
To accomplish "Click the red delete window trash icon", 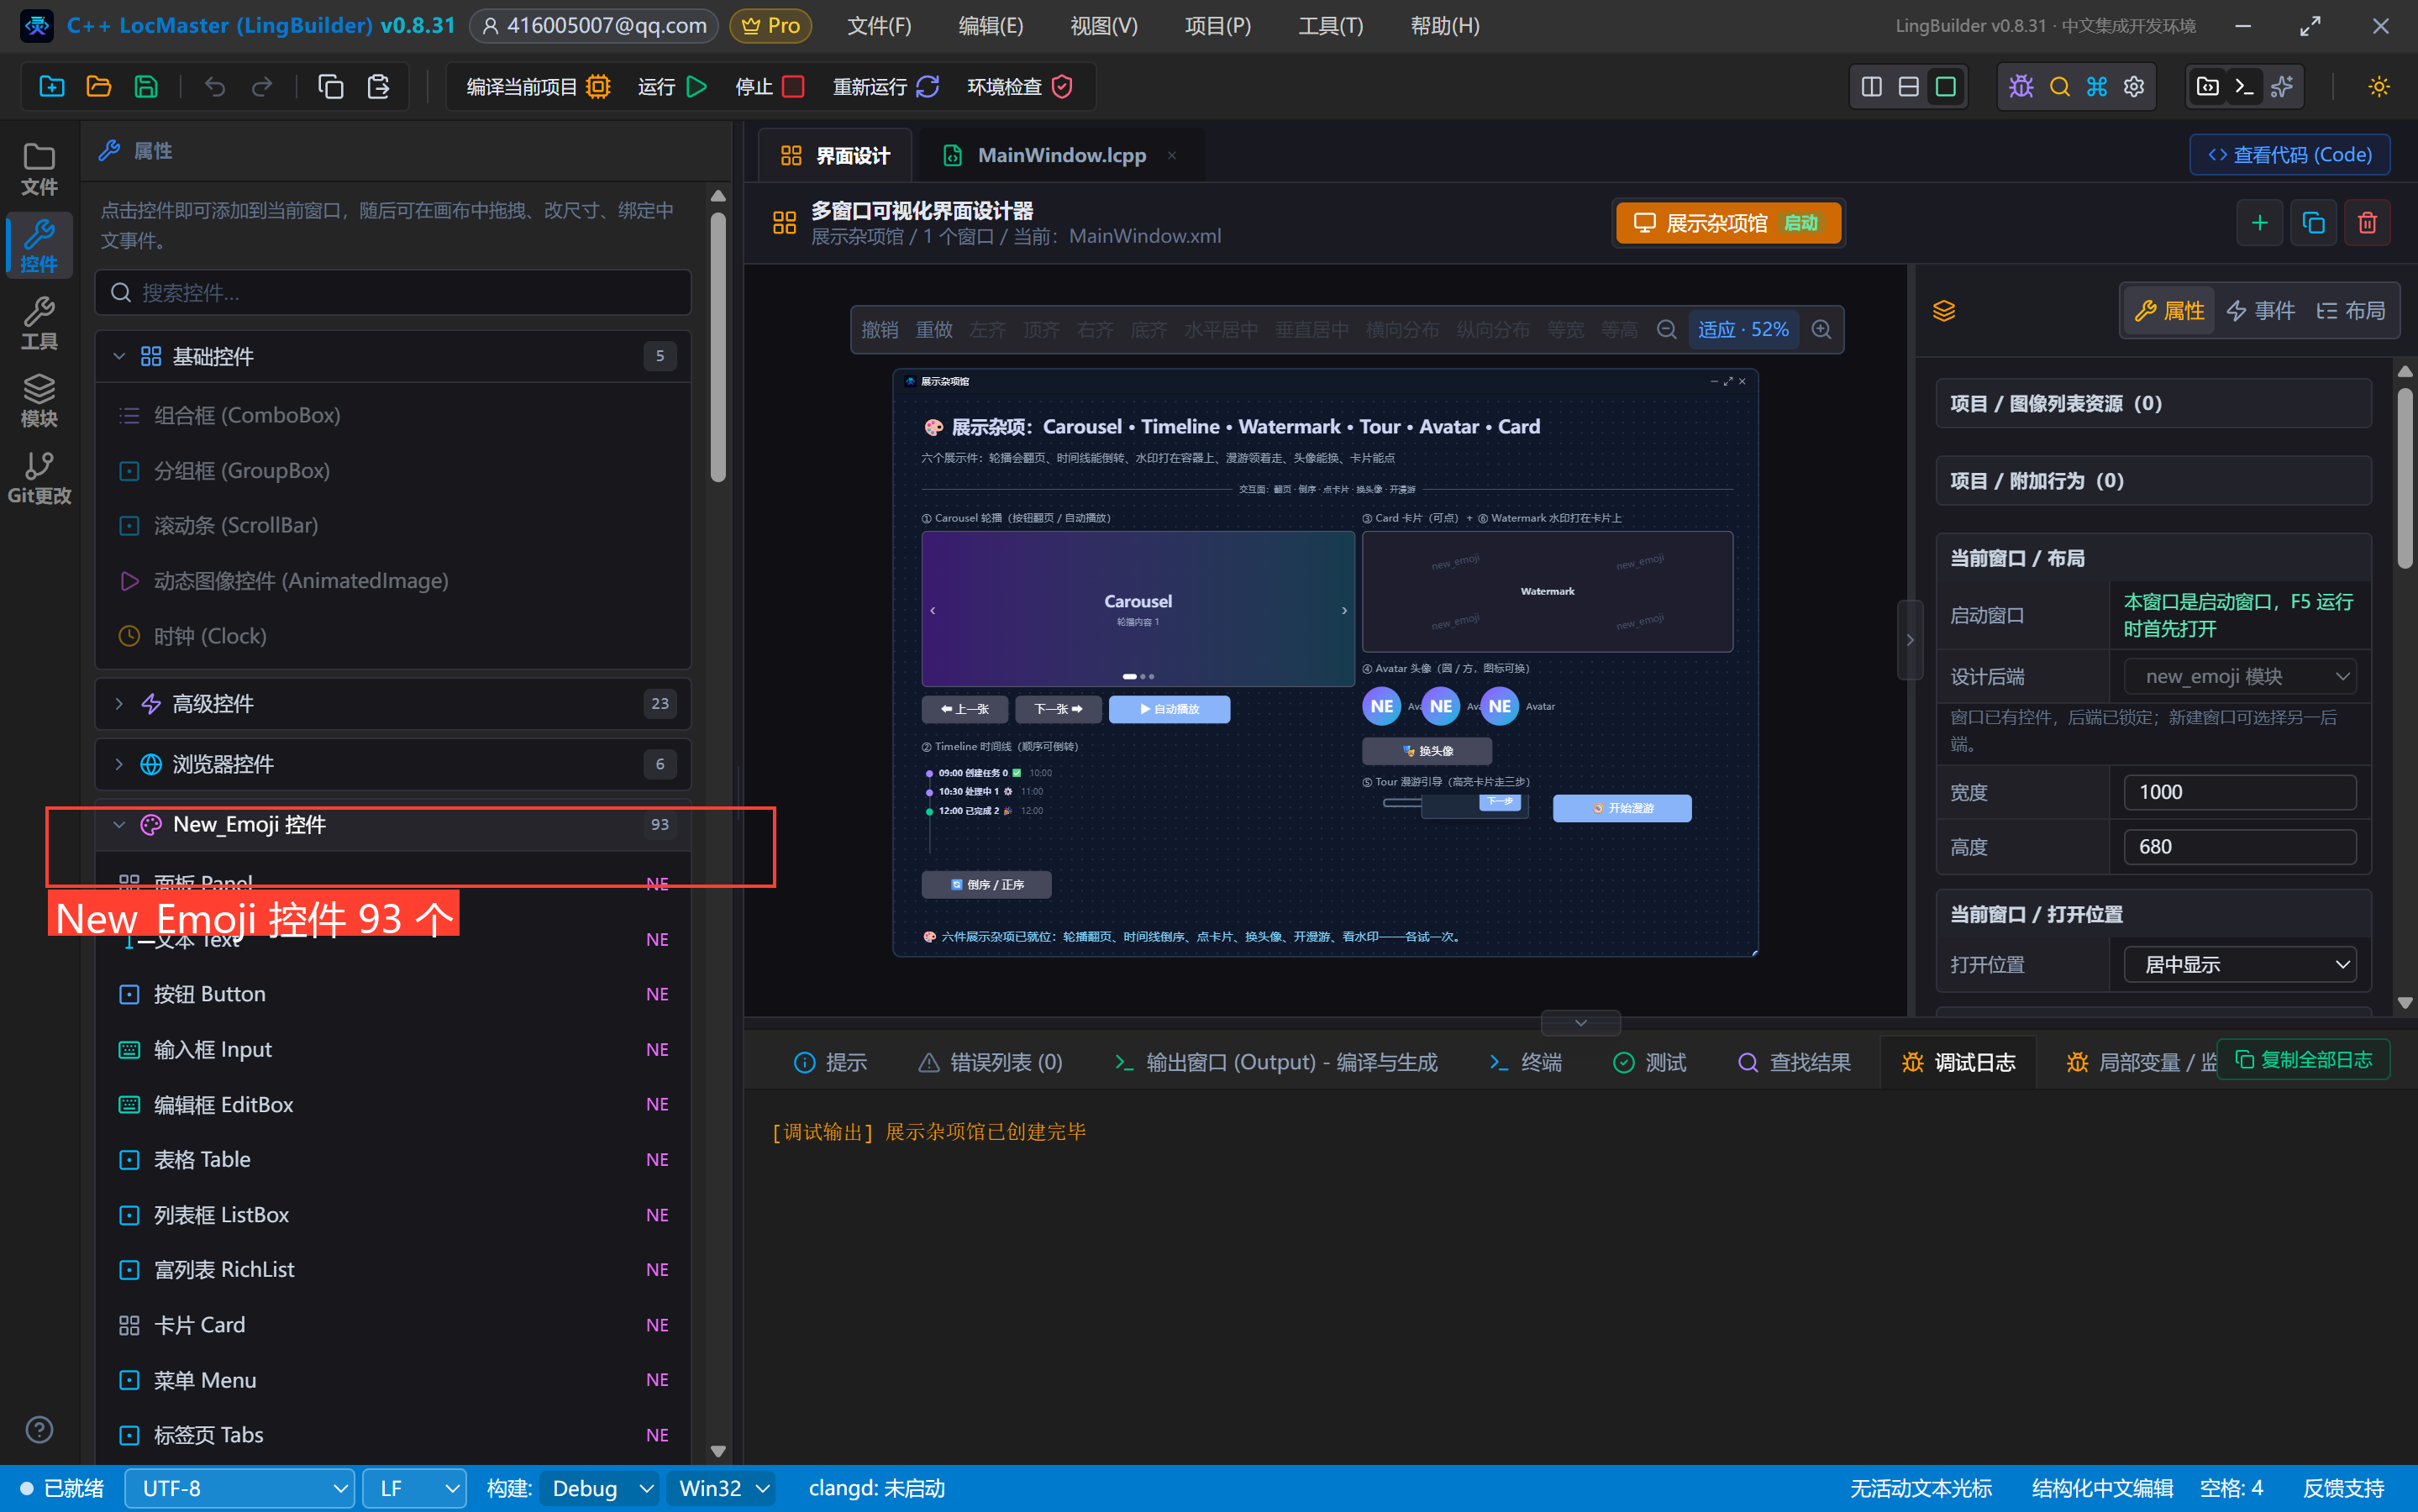I will [x=2367, y=223].
